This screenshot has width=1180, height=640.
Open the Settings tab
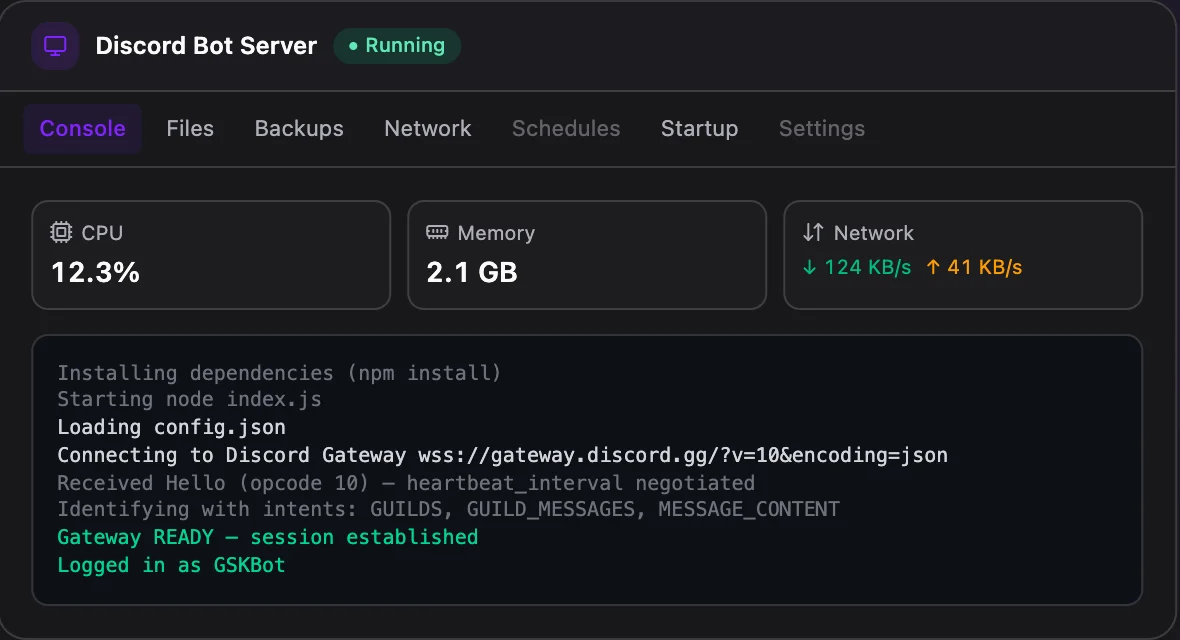click(822, 129)
